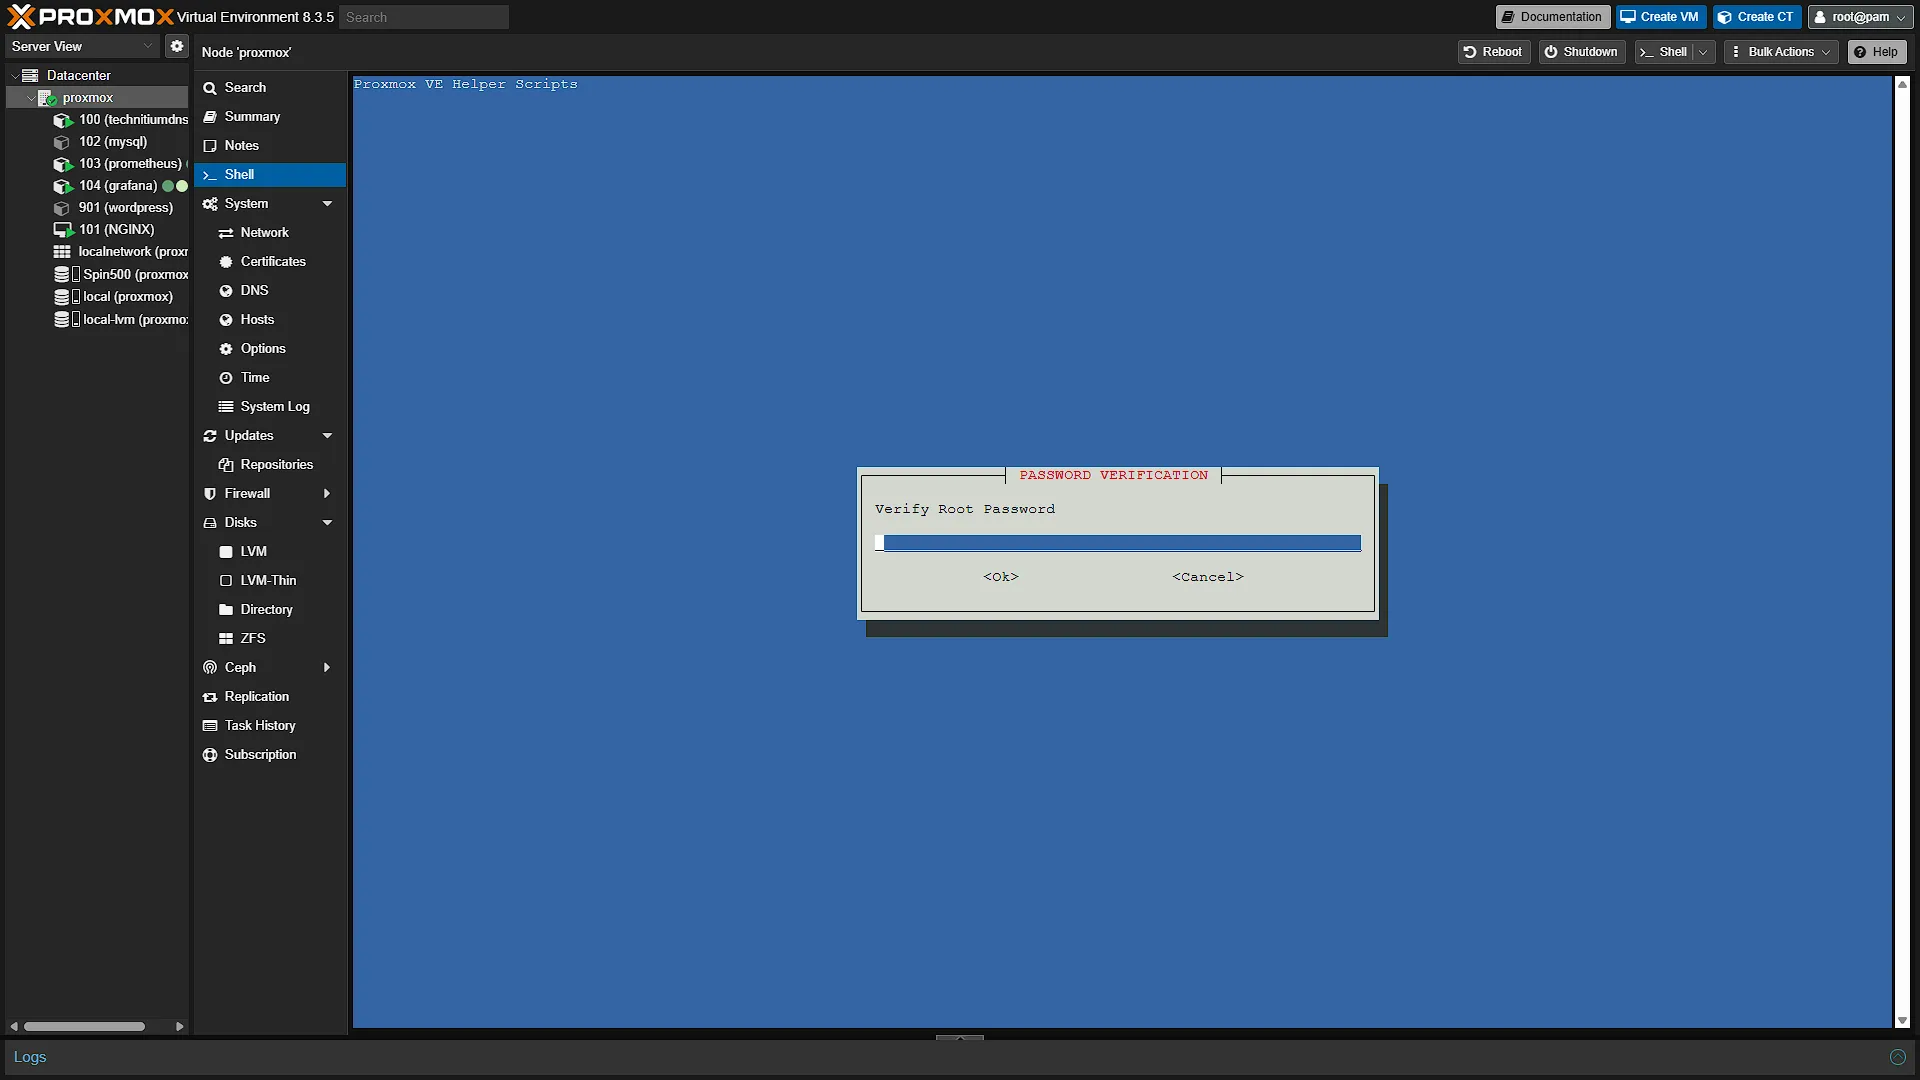
Task: Click the Server View settings gear icon
Action: (x=177, y=46)
